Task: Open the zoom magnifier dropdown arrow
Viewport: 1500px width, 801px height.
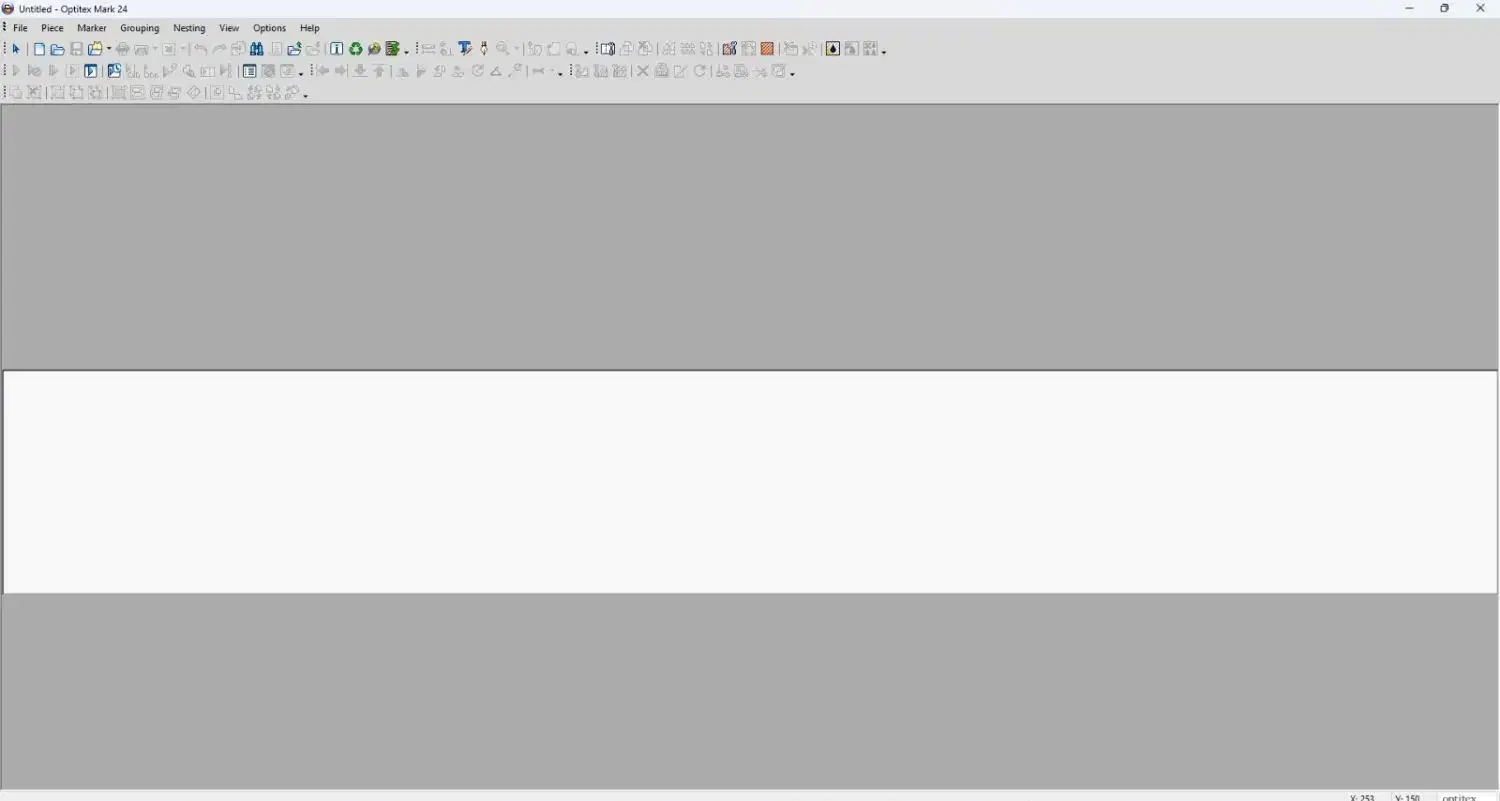Action: [x=517, y=49]
